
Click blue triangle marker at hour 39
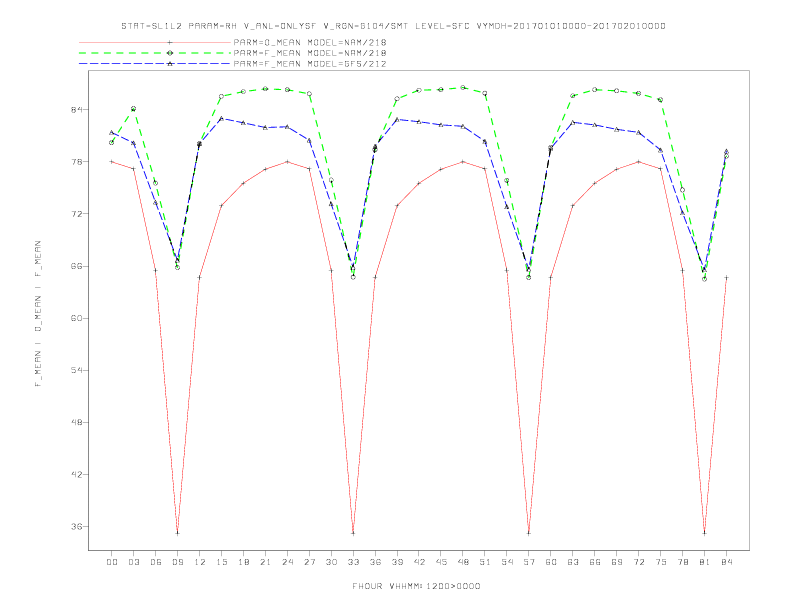[x=397, y=120]
